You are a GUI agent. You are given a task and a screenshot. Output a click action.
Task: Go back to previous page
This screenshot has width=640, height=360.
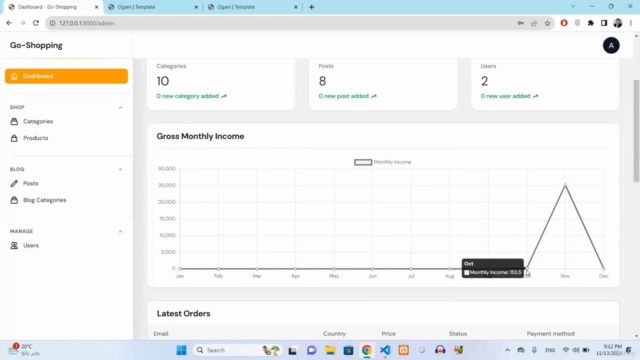pos(9,23)
